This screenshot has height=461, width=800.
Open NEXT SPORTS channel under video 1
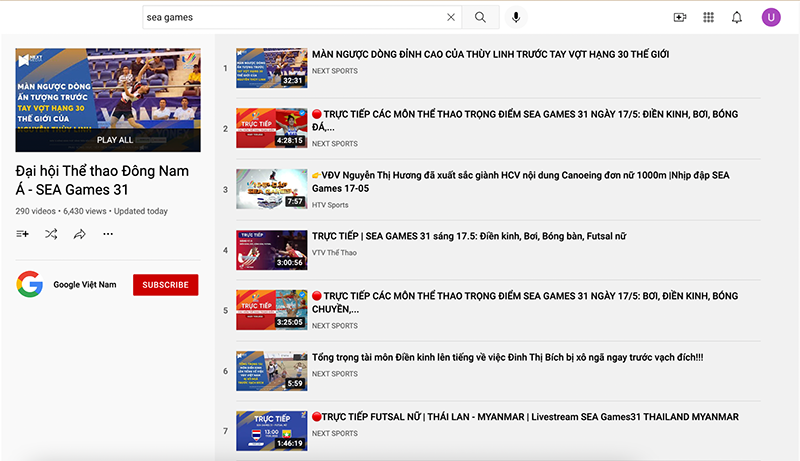[x=335, y=71]
